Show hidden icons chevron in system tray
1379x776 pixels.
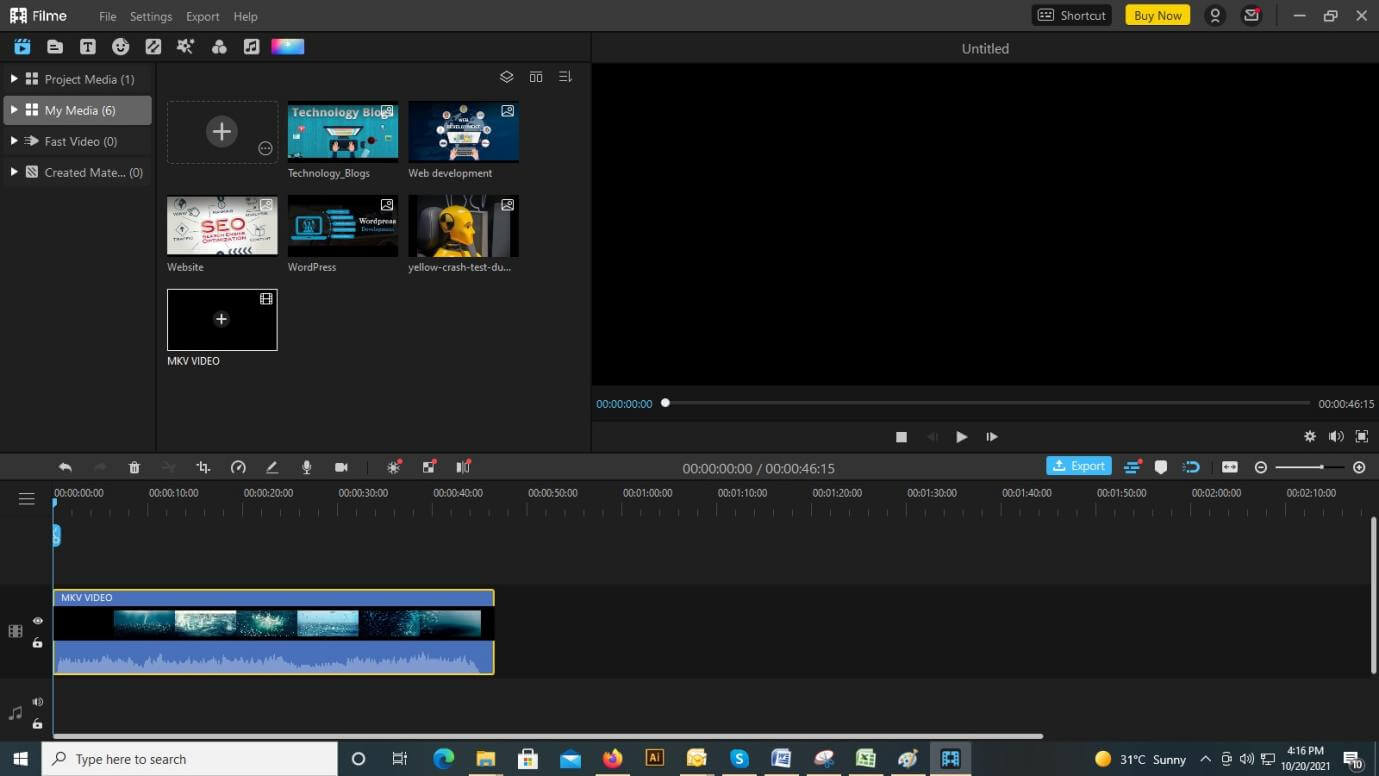1205,759
